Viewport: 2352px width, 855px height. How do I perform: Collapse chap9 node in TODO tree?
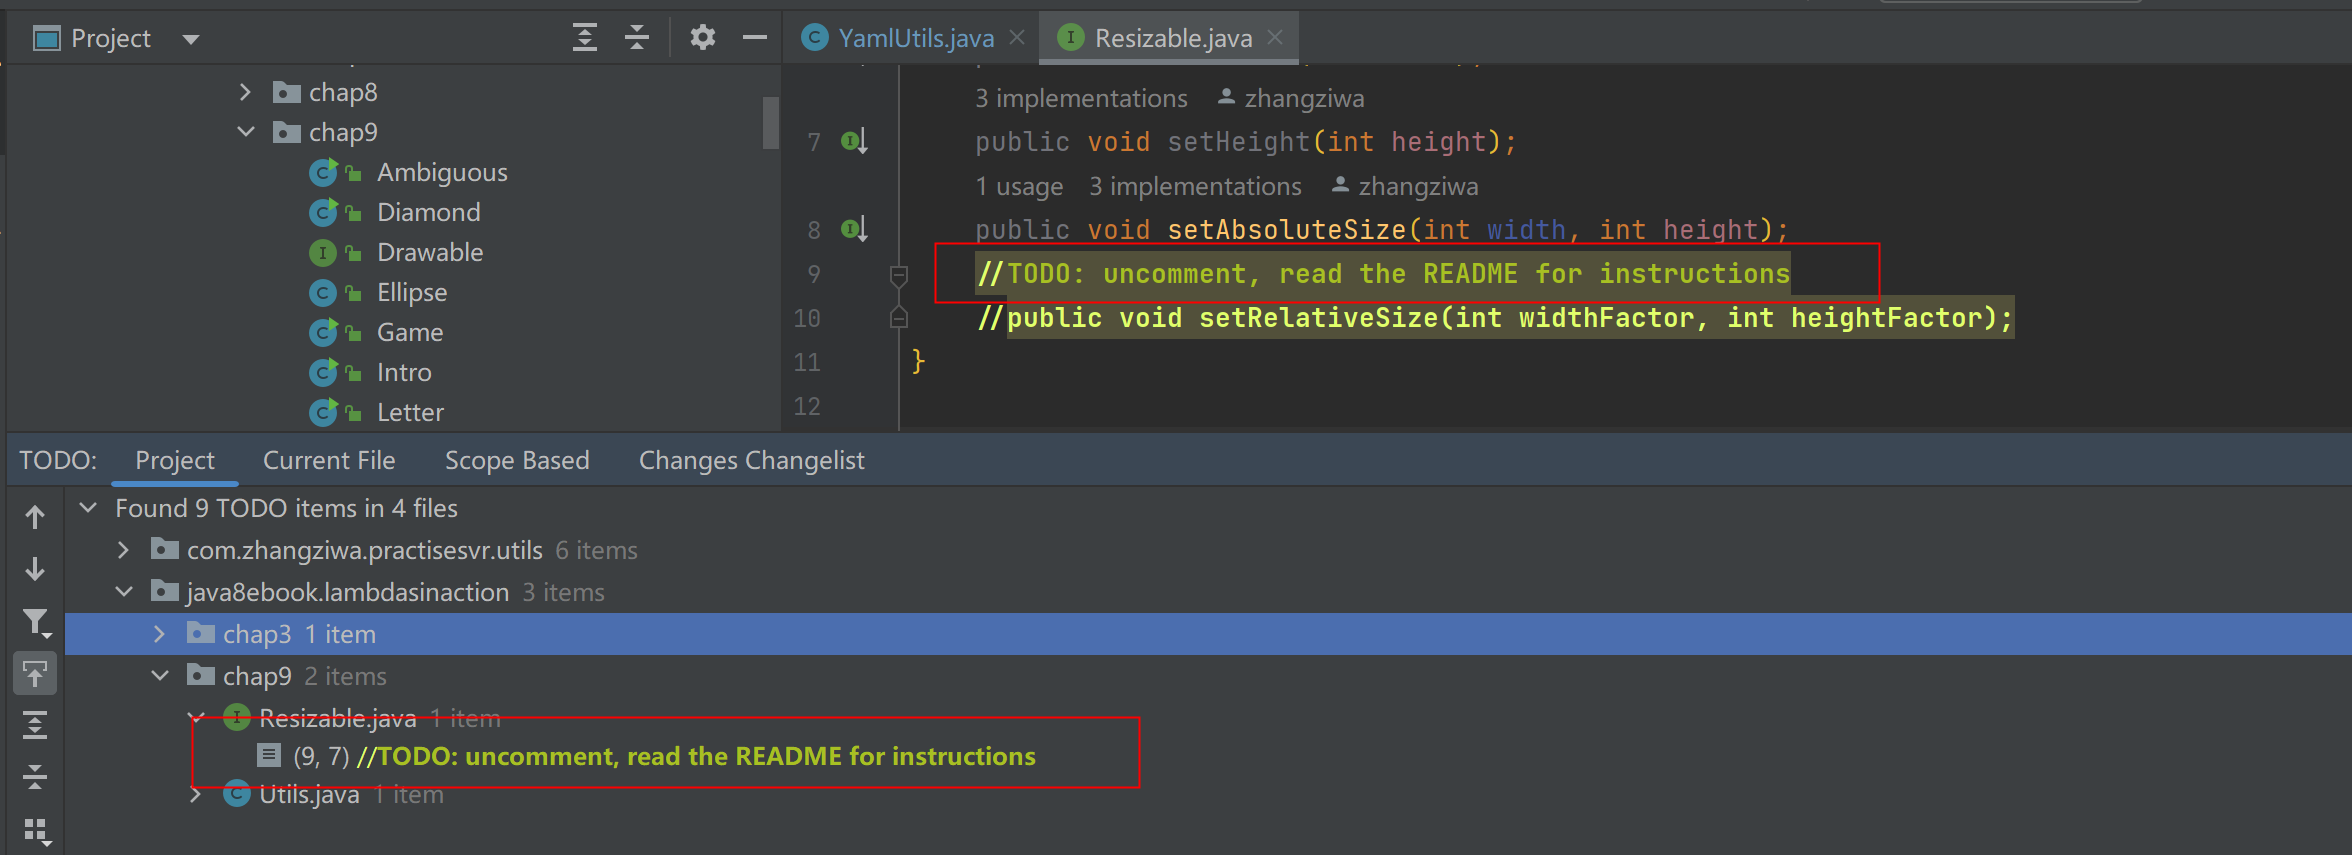[x=160, y=676]
